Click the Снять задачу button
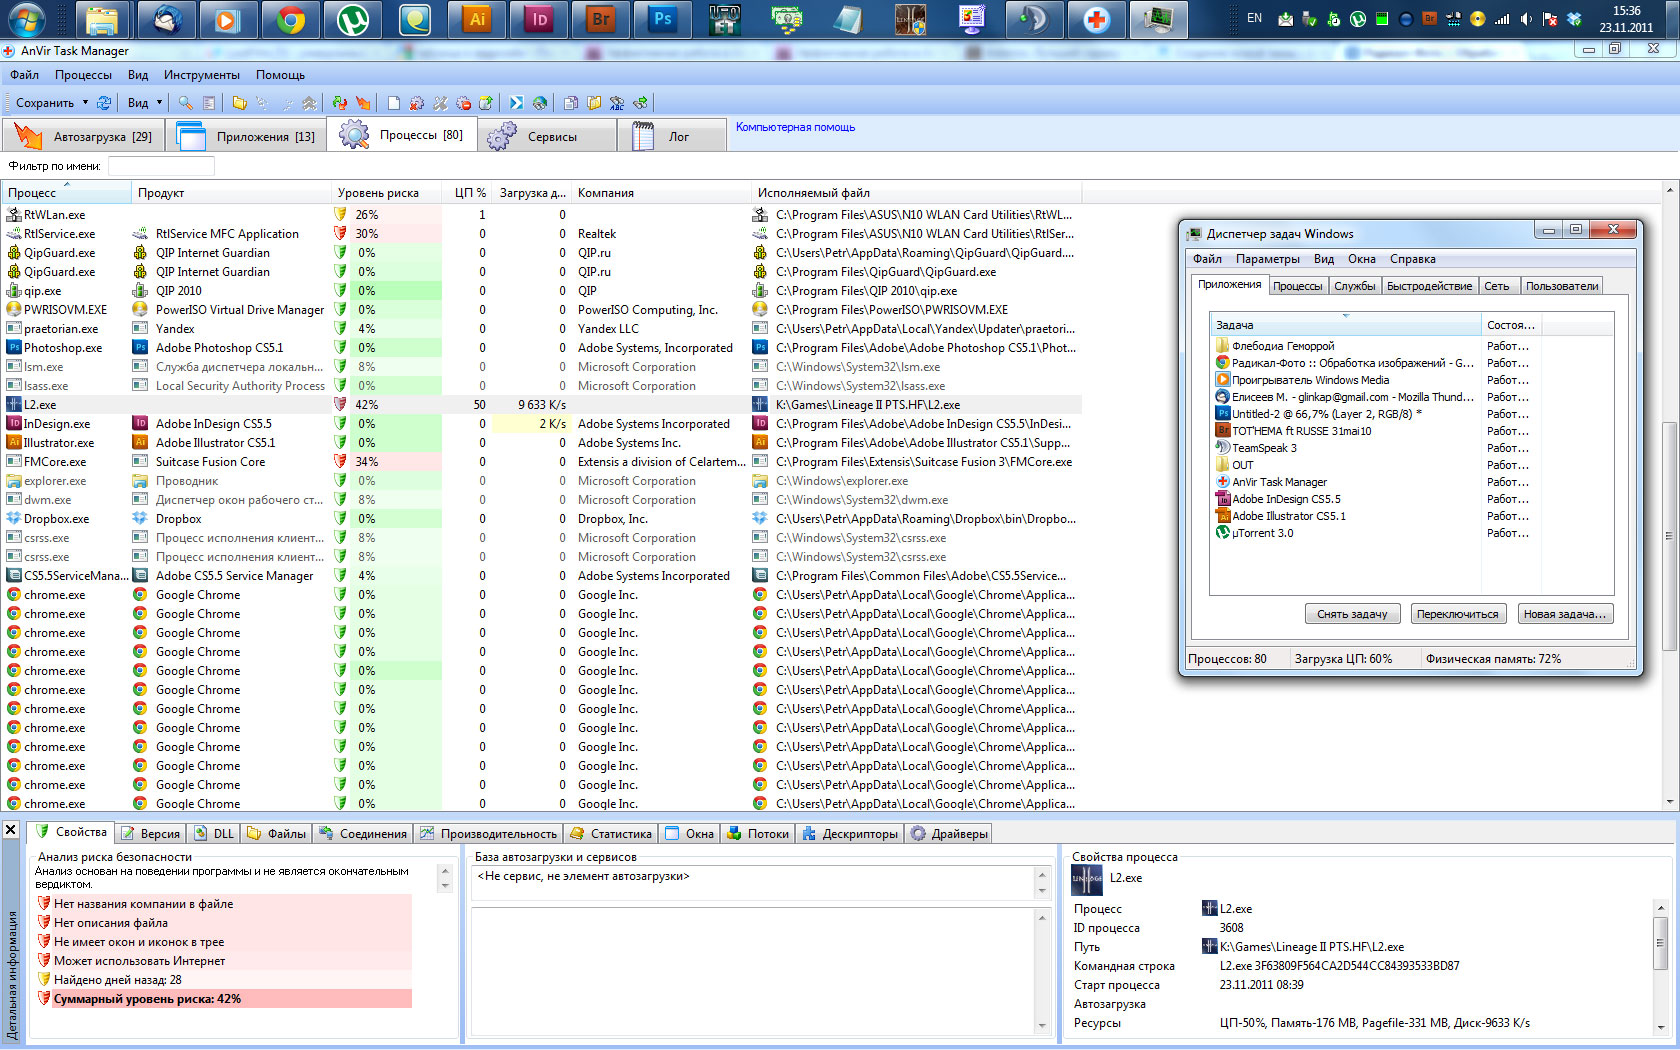Screen dimensions: 1680x1050 tap(1351, 614)
